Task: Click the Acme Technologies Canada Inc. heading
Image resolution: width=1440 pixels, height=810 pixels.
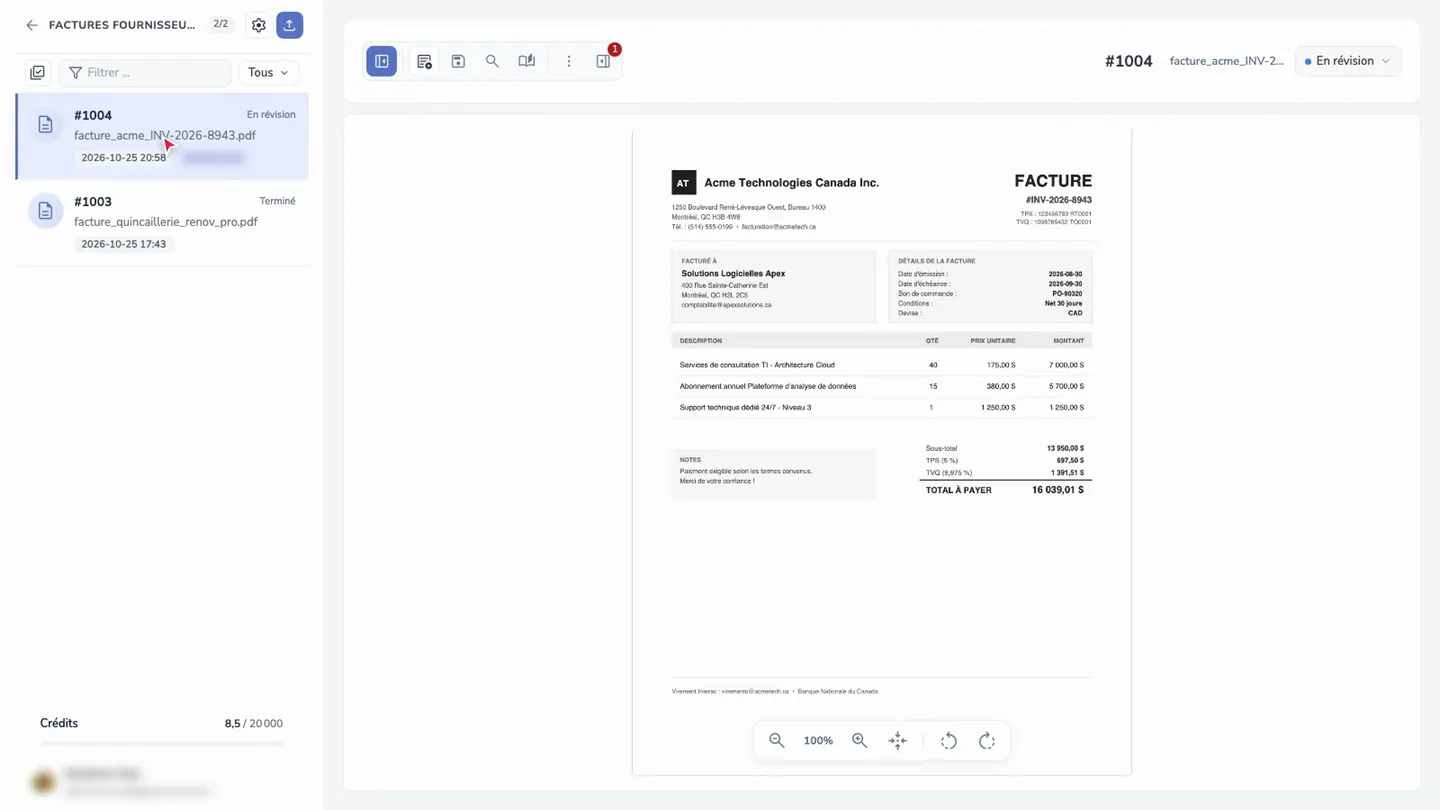Action: 792,183
